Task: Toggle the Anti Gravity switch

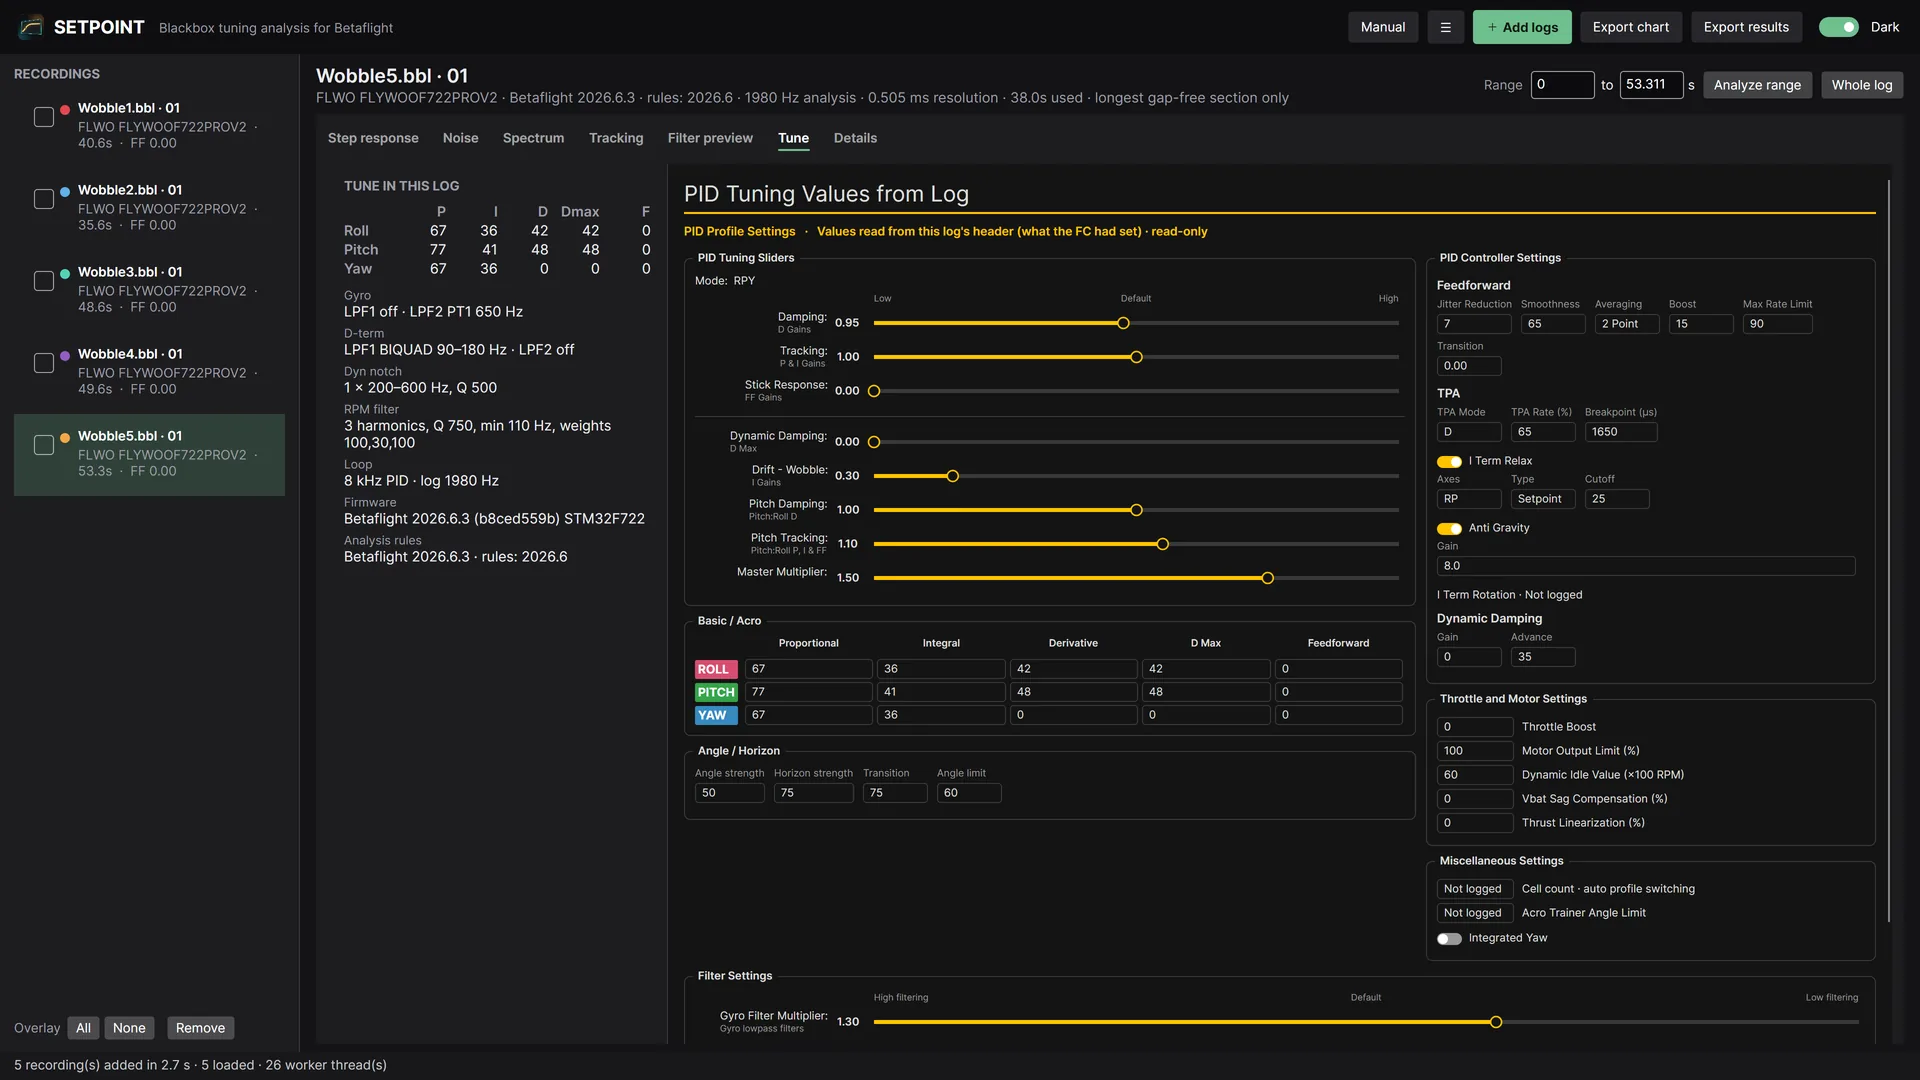Action: coord(1449,528)
